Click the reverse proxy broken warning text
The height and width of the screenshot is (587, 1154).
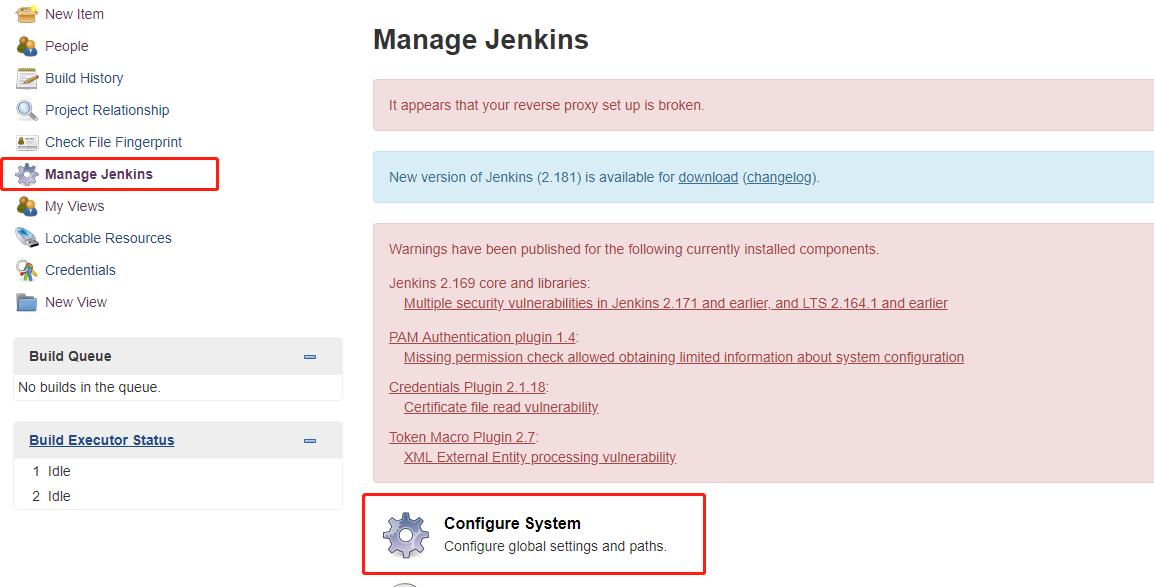click(547, 105)
